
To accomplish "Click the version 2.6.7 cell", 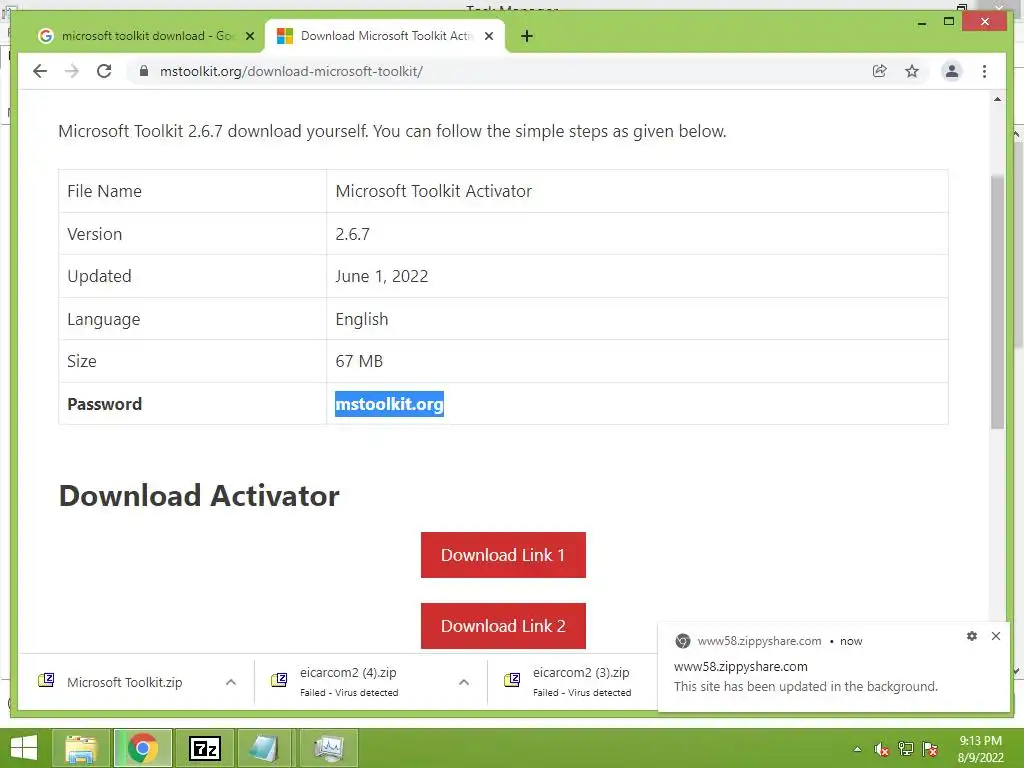I will pyautogui.click(x=637, y=234).
